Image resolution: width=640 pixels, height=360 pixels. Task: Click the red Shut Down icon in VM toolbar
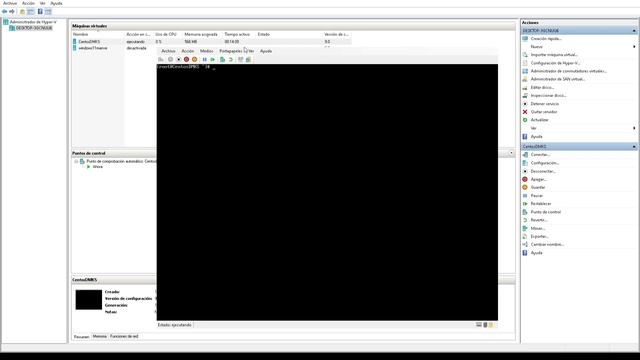(187, 60)
